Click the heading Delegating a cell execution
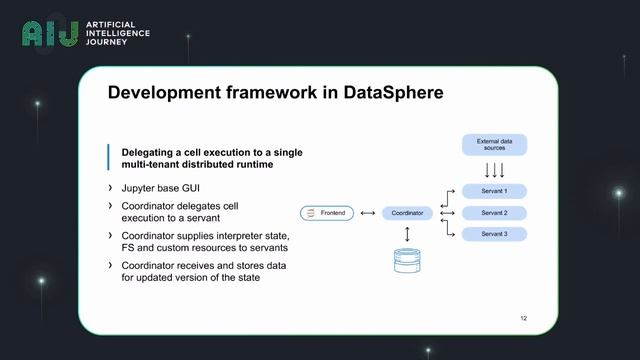 [x=212, y=158]
